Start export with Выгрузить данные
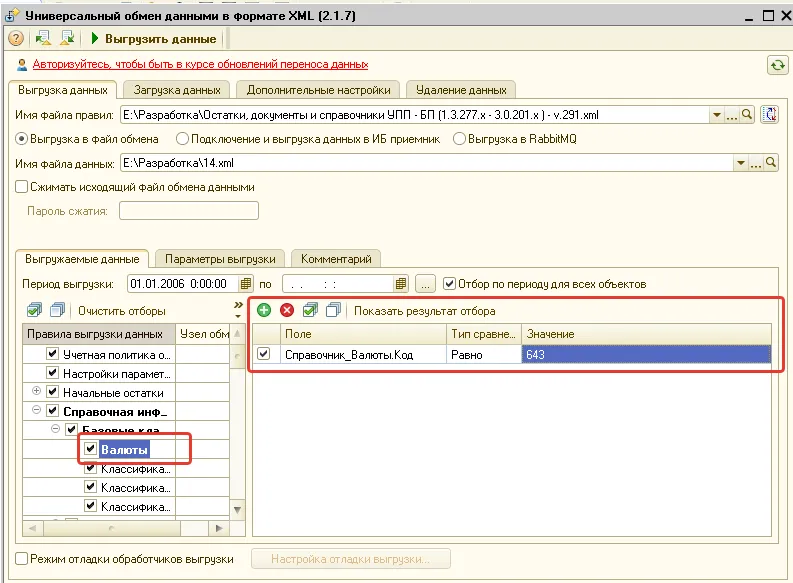The image size is (793, 583). [x=154, y=39]
